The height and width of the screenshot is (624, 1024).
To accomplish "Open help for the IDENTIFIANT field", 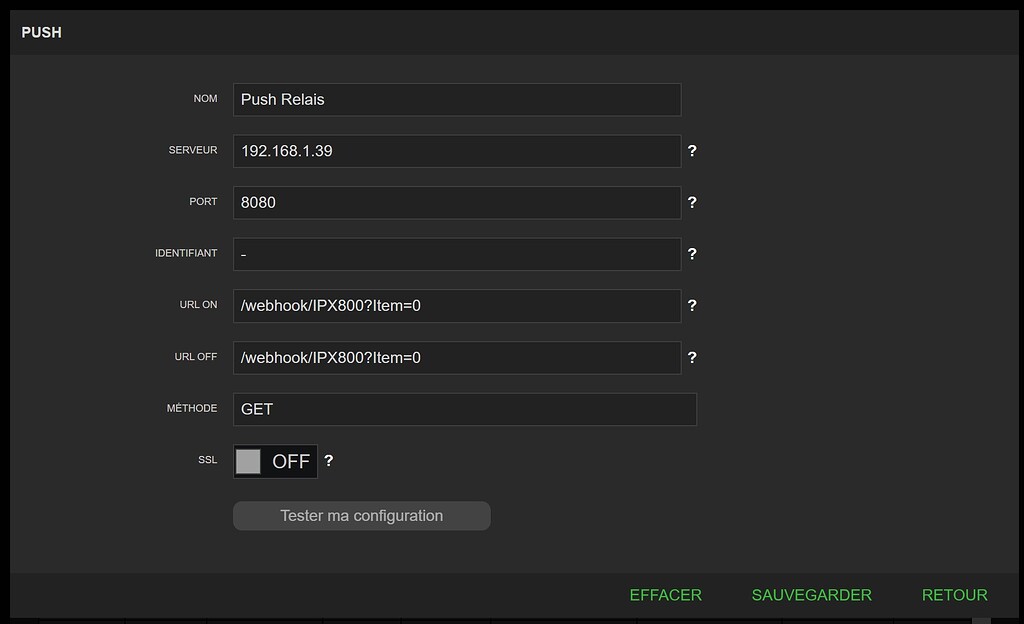I will [692, 254].
